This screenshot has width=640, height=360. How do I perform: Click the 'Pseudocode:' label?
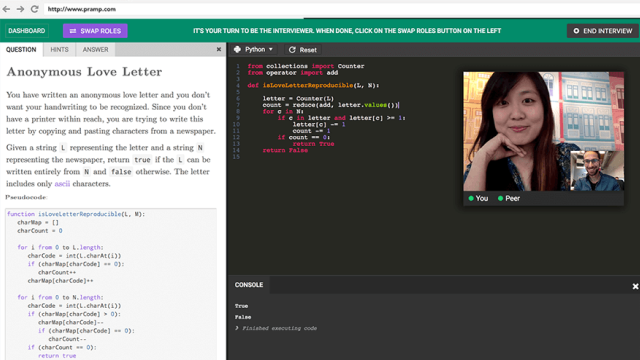tap(26, 197)
